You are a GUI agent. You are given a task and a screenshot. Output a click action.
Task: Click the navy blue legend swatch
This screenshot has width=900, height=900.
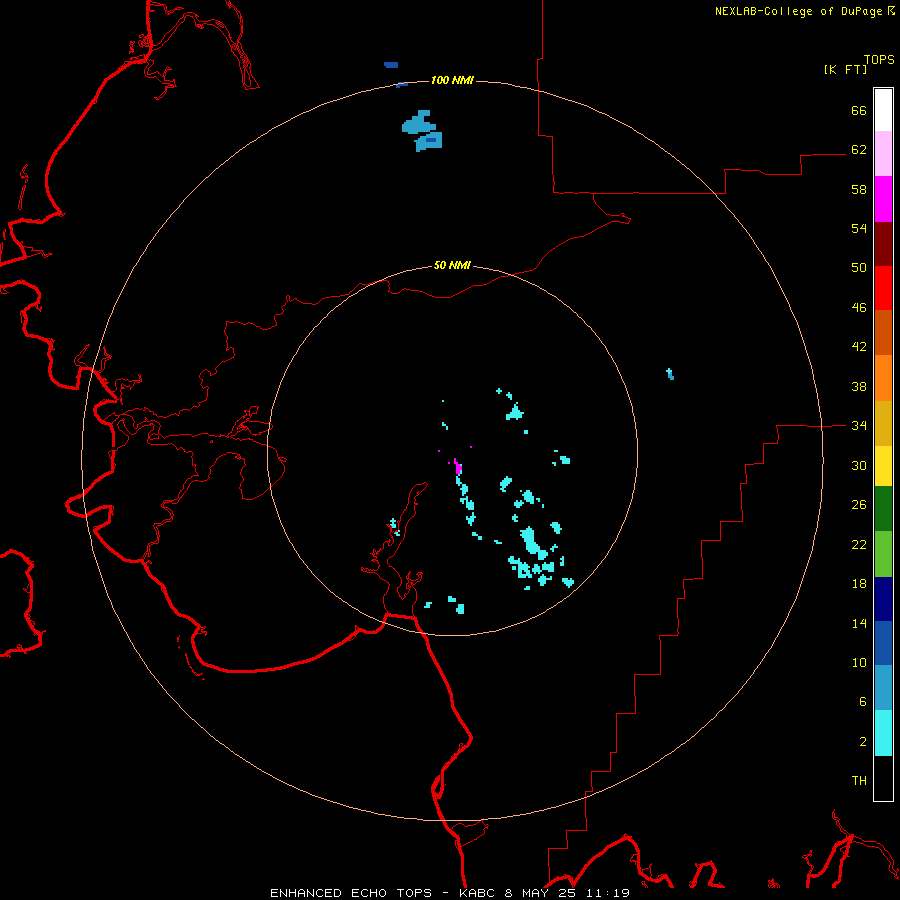[x=883, y=599]
